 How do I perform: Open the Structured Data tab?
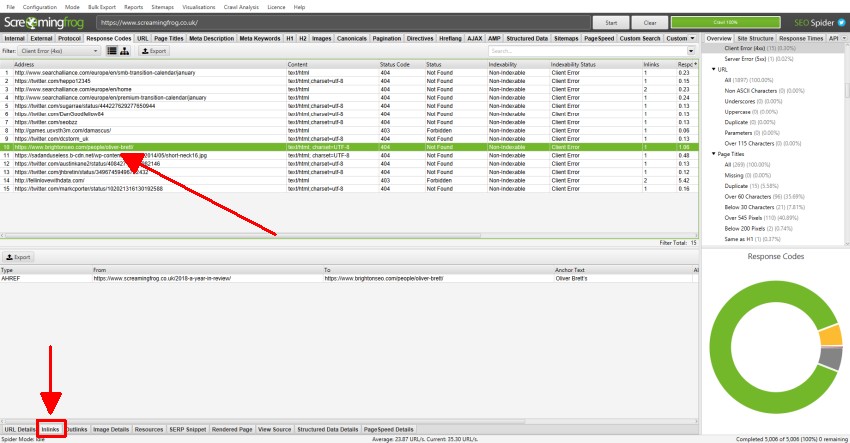click(527, 38)
